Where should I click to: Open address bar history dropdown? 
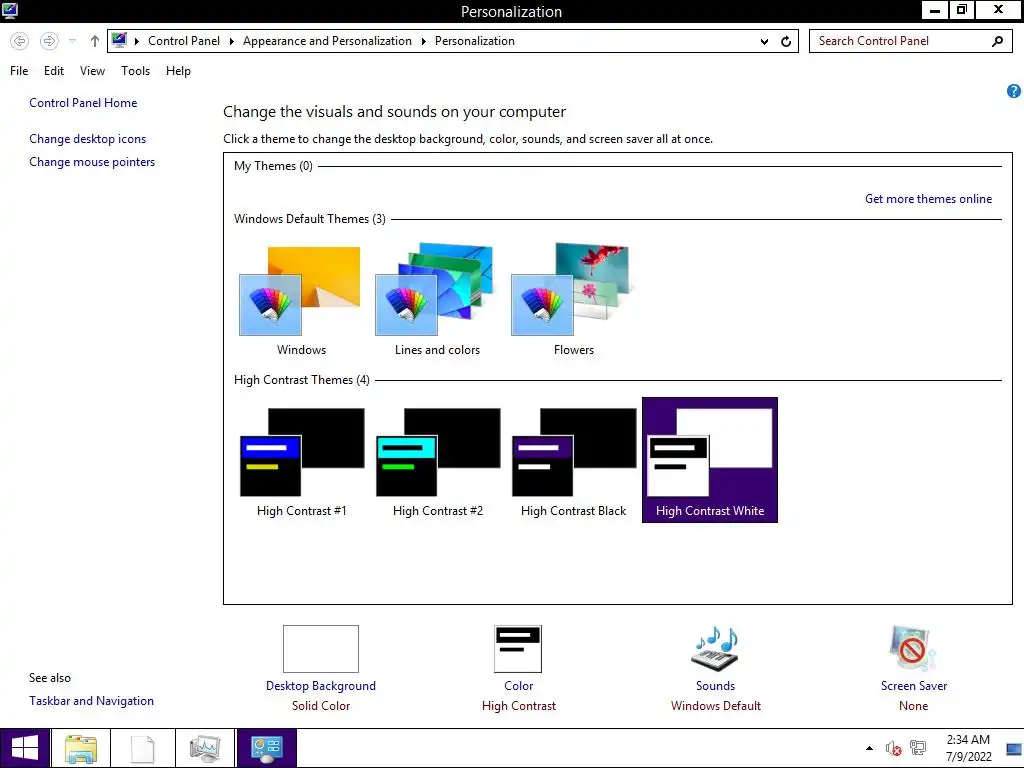[764, 41]
